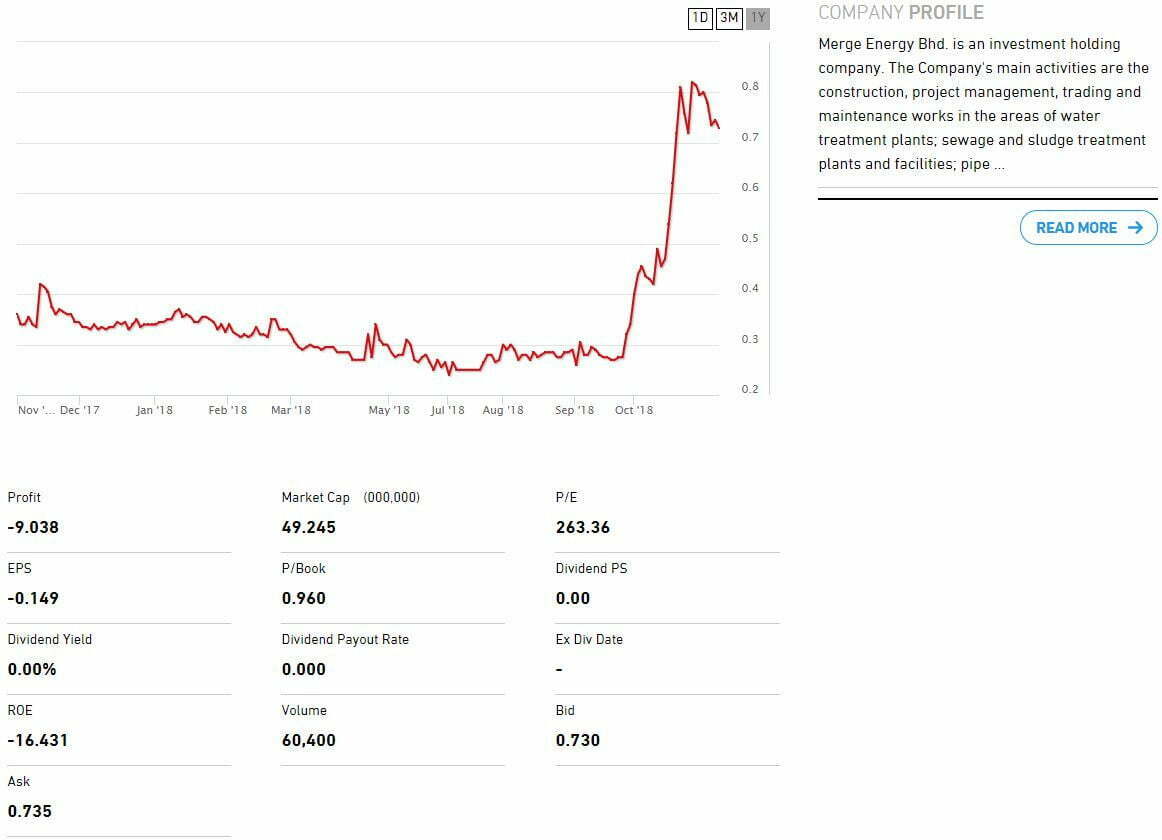Click the Market Cap value 49.245
The width and height of the screenshot is (1162, 840).
tap(309, 527)
